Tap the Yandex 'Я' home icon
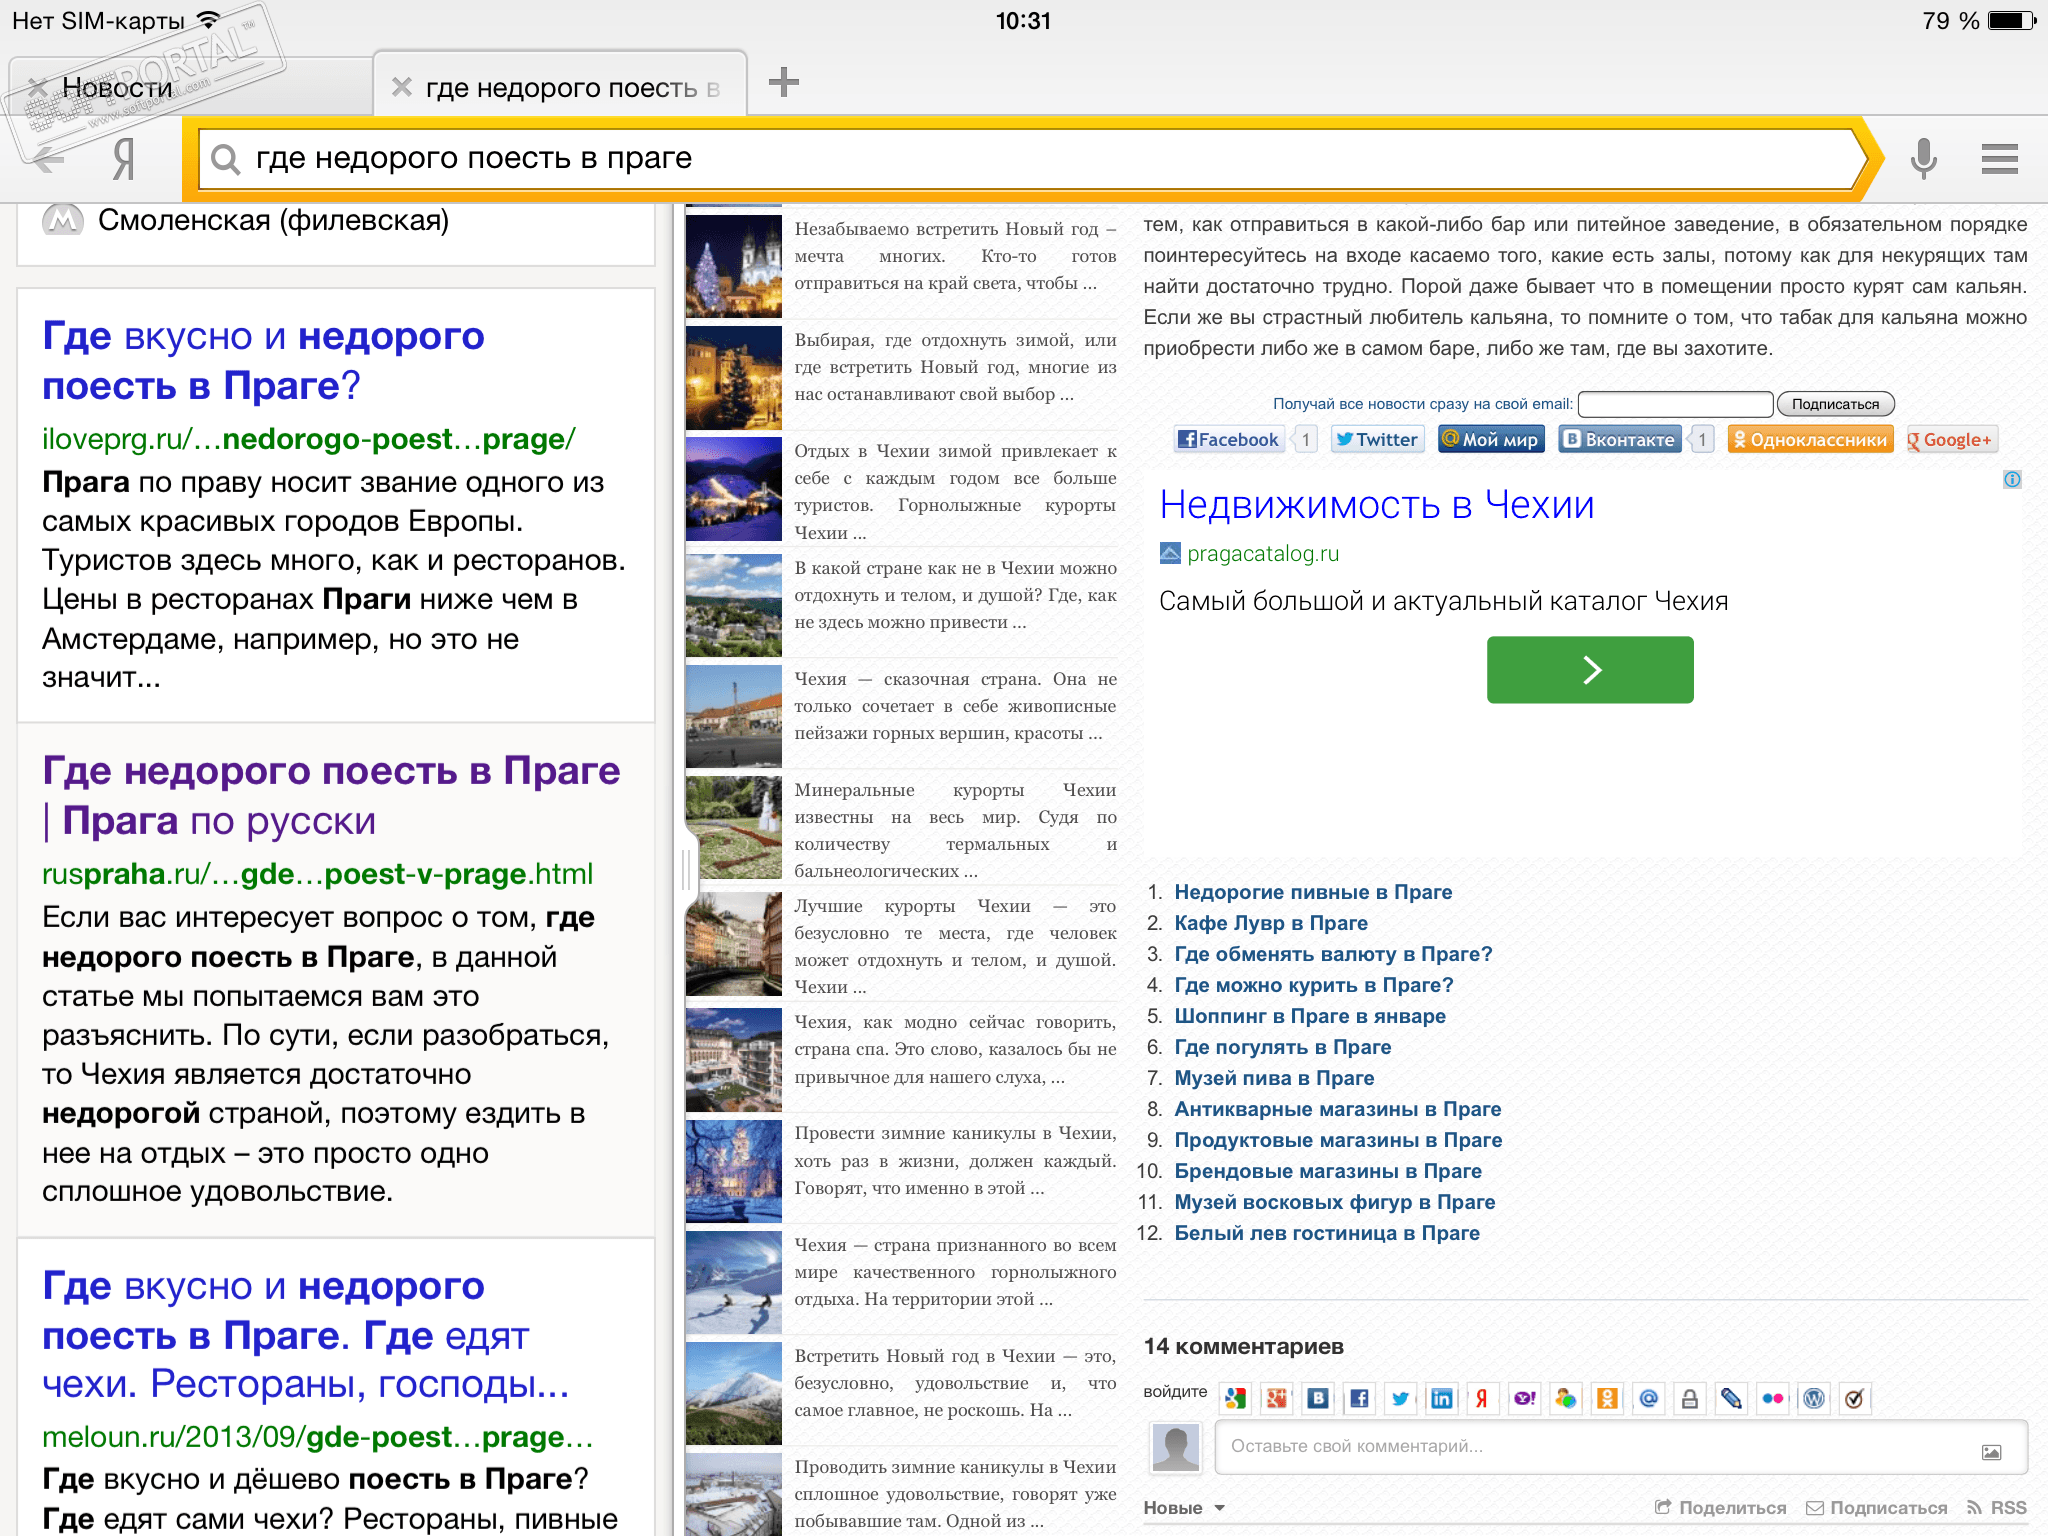 pos(123,158)
